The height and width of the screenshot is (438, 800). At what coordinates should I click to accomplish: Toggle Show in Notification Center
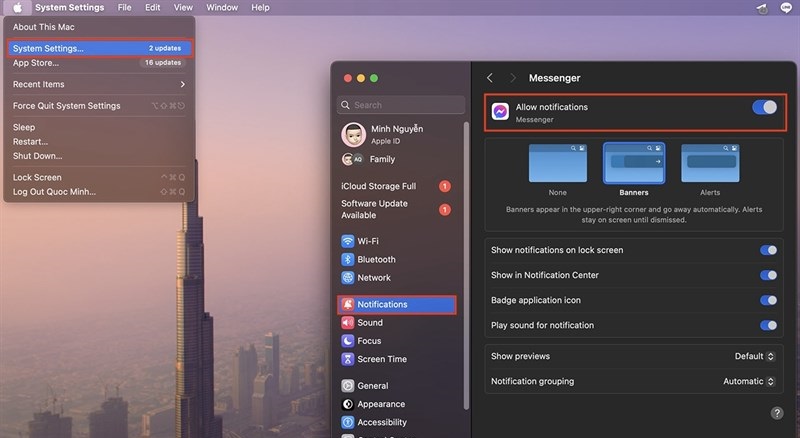768,275
